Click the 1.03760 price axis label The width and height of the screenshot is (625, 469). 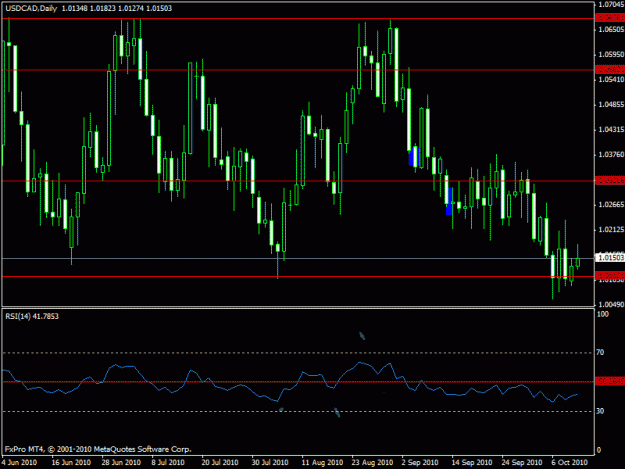pos(611,155)
